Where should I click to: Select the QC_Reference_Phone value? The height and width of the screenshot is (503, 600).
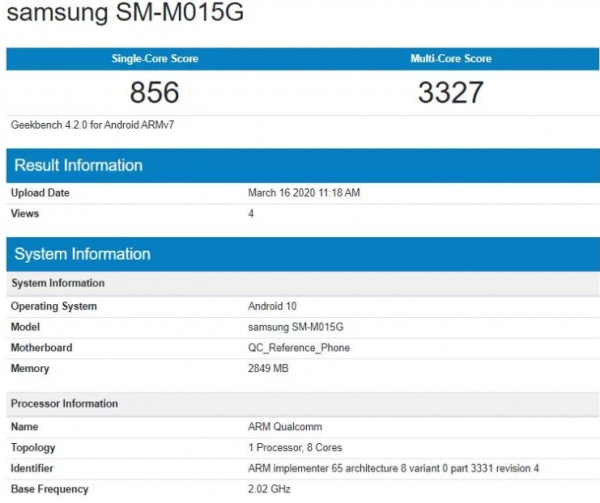[299, 348]
